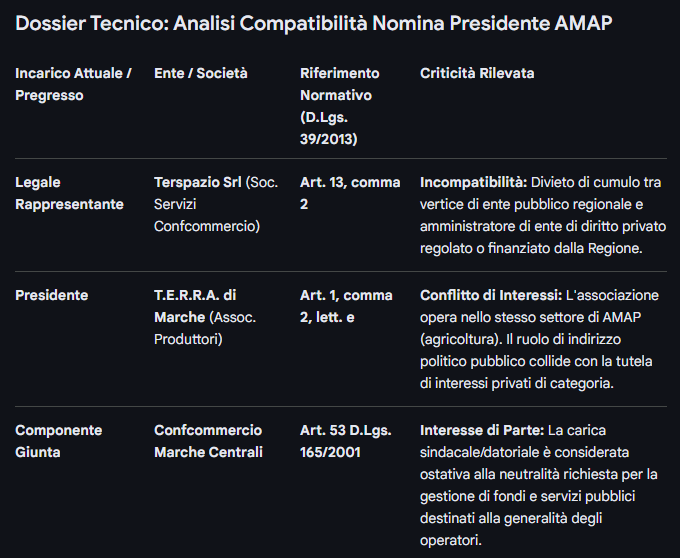
Task: Select the Art. 1, comma 2, lett. e reference
Action: [x=346, y=306]
